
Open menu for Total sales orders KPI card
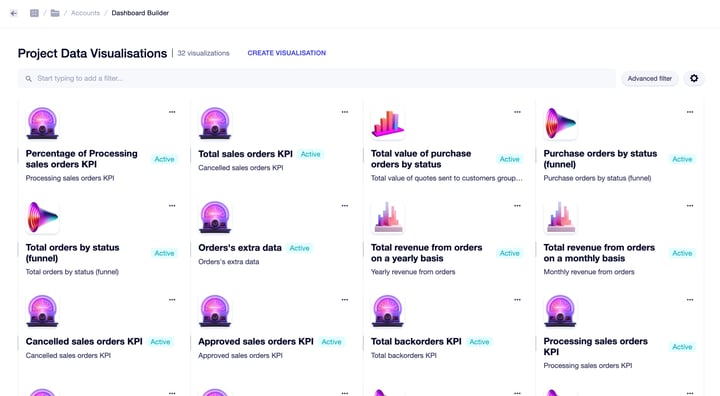tap(345, 112)
